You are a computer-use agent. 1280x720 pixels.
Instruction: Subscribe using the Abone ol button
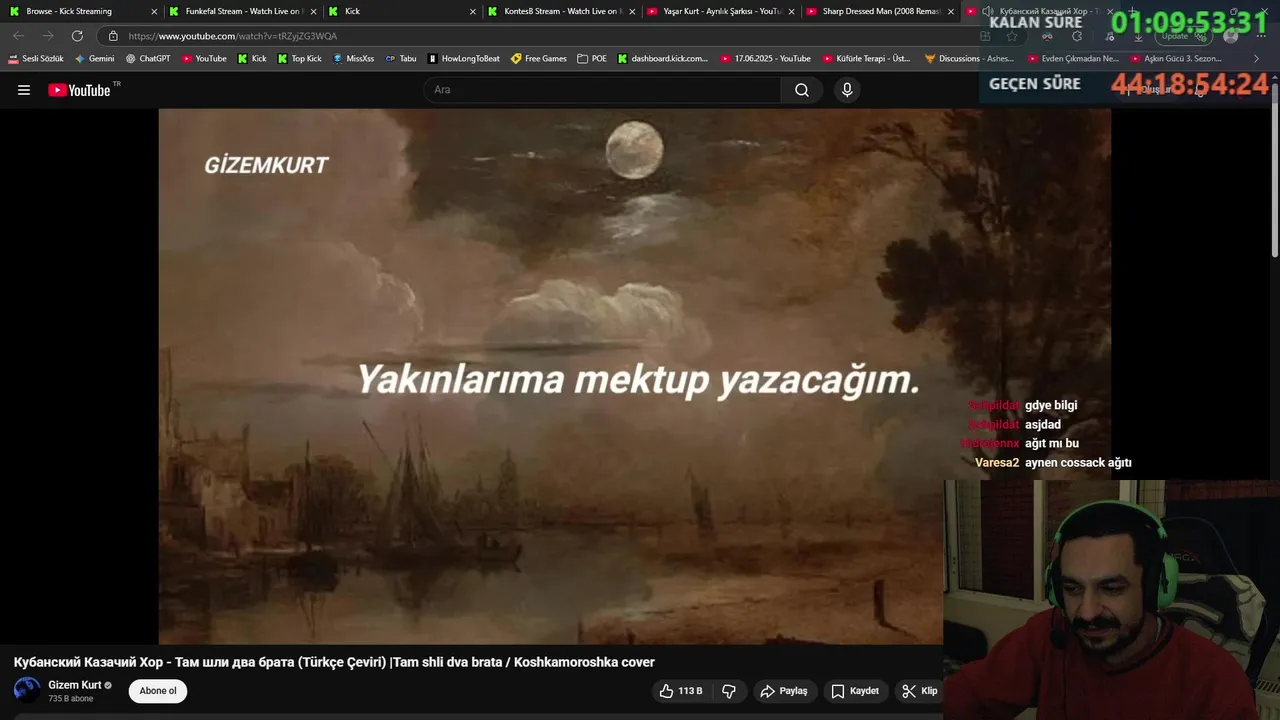tap(158, 691)
